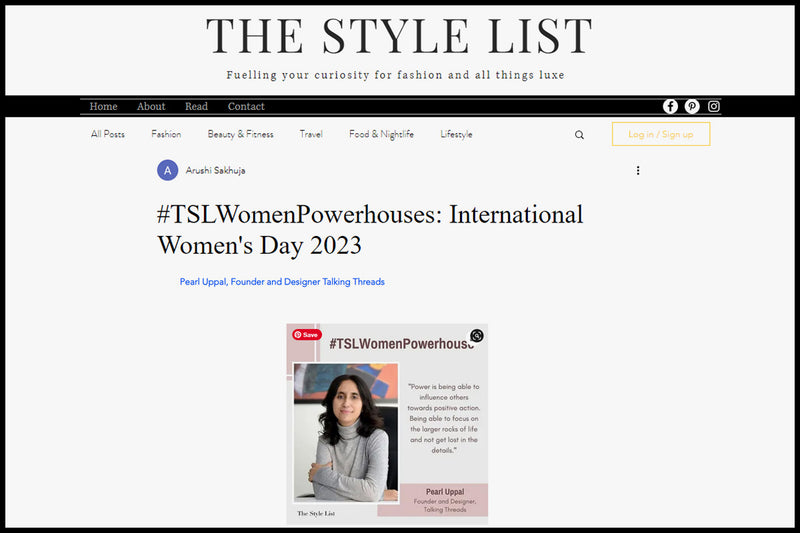Click the #TSLWomenPowerhouses post headline
The height and width of the screenshot is (533, 800).
pos(370,230)
